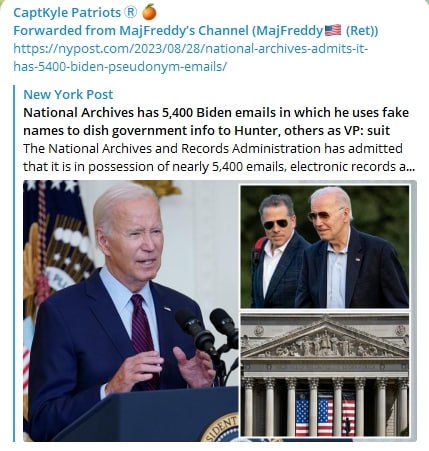This screenshot has width=429, height=451.
Task: Click the blue vertical link-preview bar
Action: (x=14, y=263)
